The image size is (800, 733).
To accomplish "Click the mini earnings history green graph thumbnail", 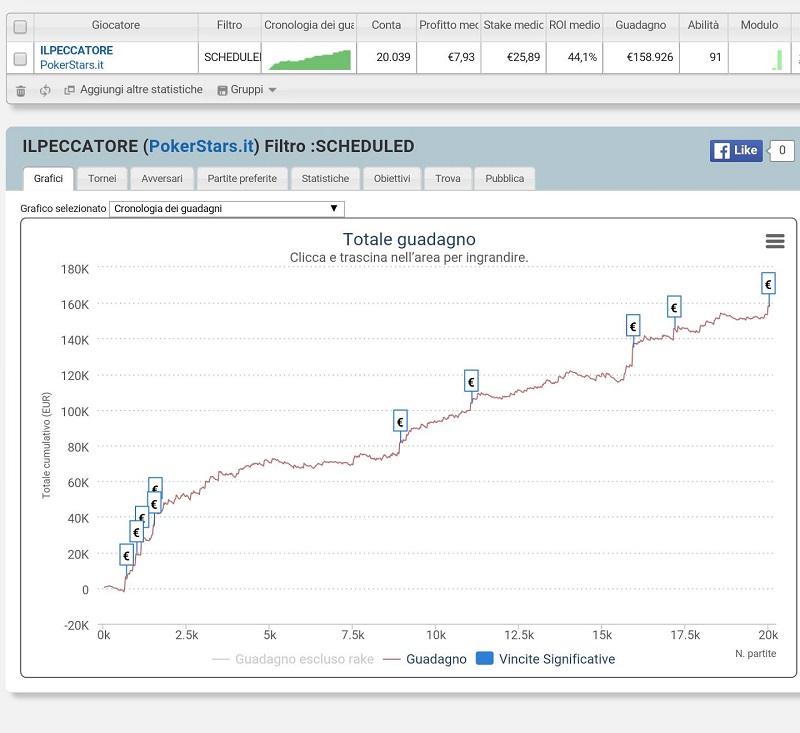I will [x=310, y=59].
